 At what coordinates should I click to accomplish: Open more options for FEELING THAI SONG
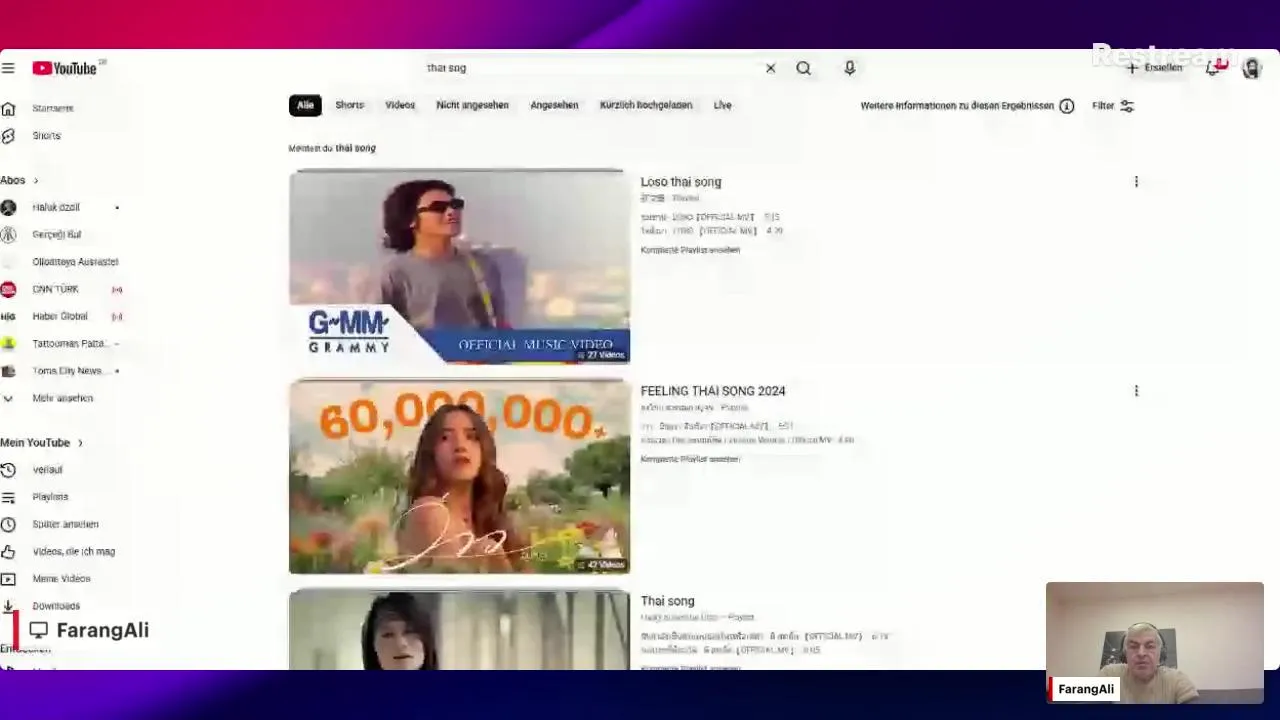pyautogui.click(x=1136, y=391)
